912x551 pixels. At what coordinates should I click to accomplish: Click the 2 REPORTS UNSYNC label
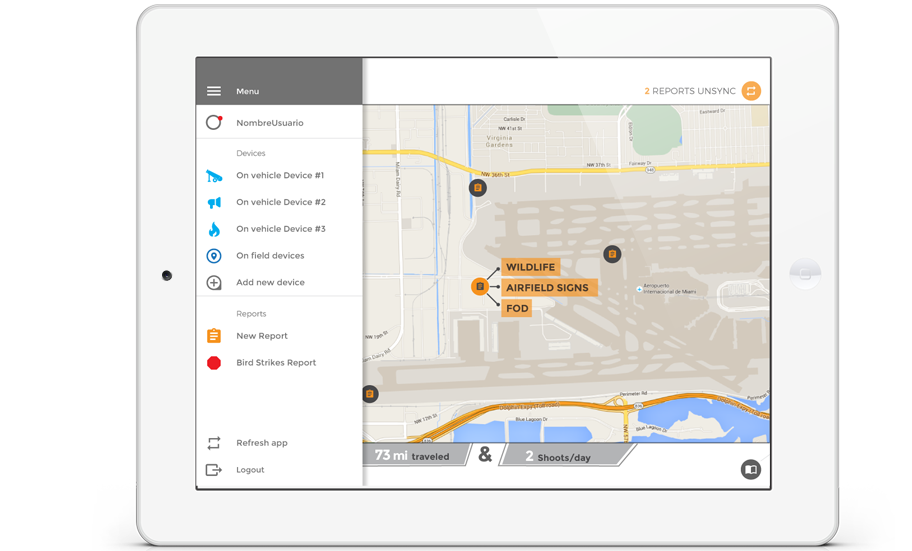tap(690, 91)
